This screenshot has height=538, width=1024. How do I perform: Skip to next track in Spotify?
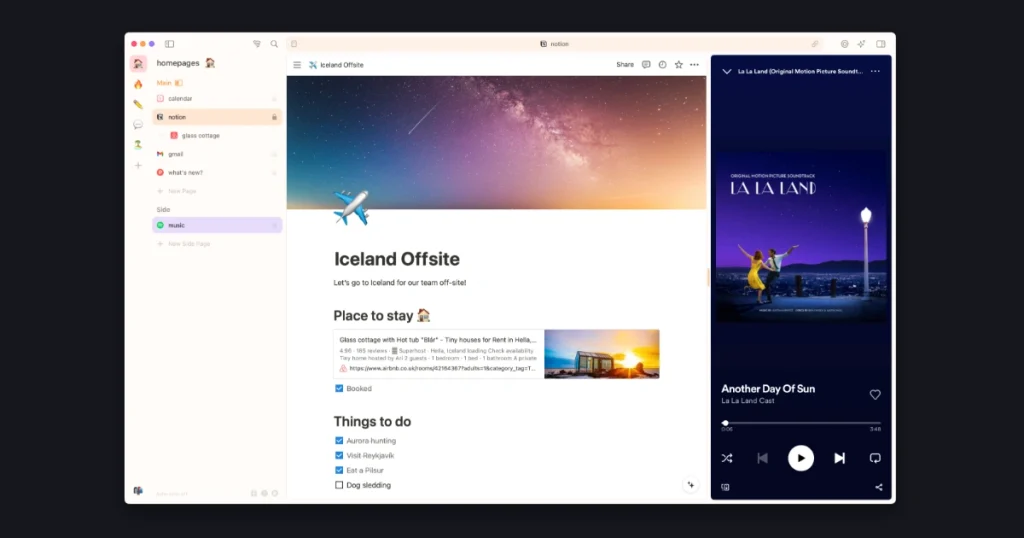coord(839,458)
